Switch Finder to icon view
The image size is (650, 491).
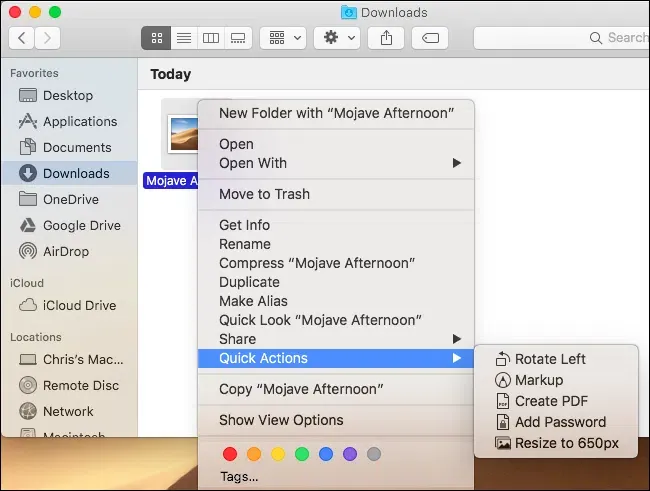[x=157, y=38]
